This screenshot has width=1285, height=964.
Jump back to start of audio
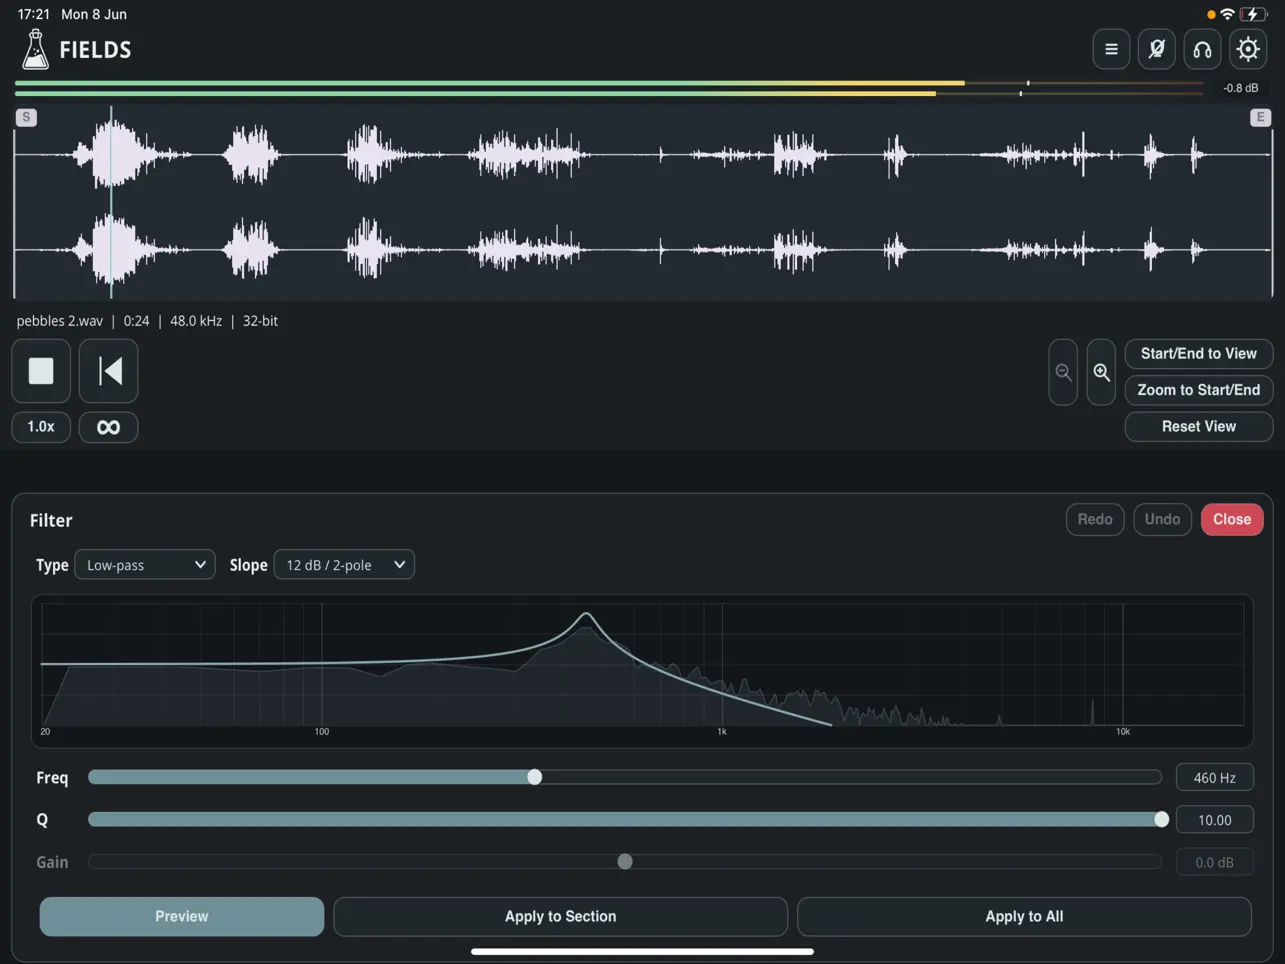[109, 371]
